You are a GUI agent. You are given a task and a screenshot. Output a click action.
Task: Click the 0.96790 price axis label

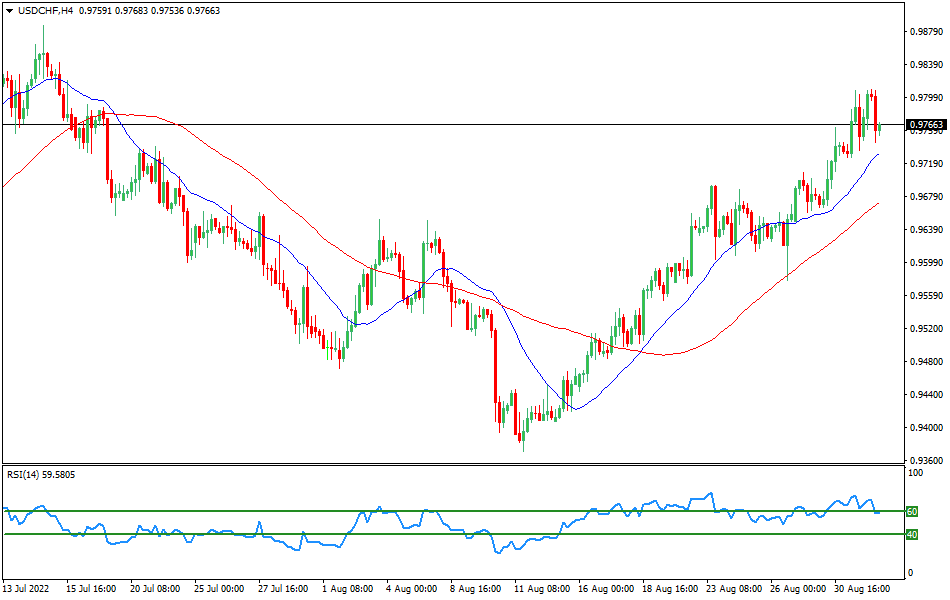(925, 197)
